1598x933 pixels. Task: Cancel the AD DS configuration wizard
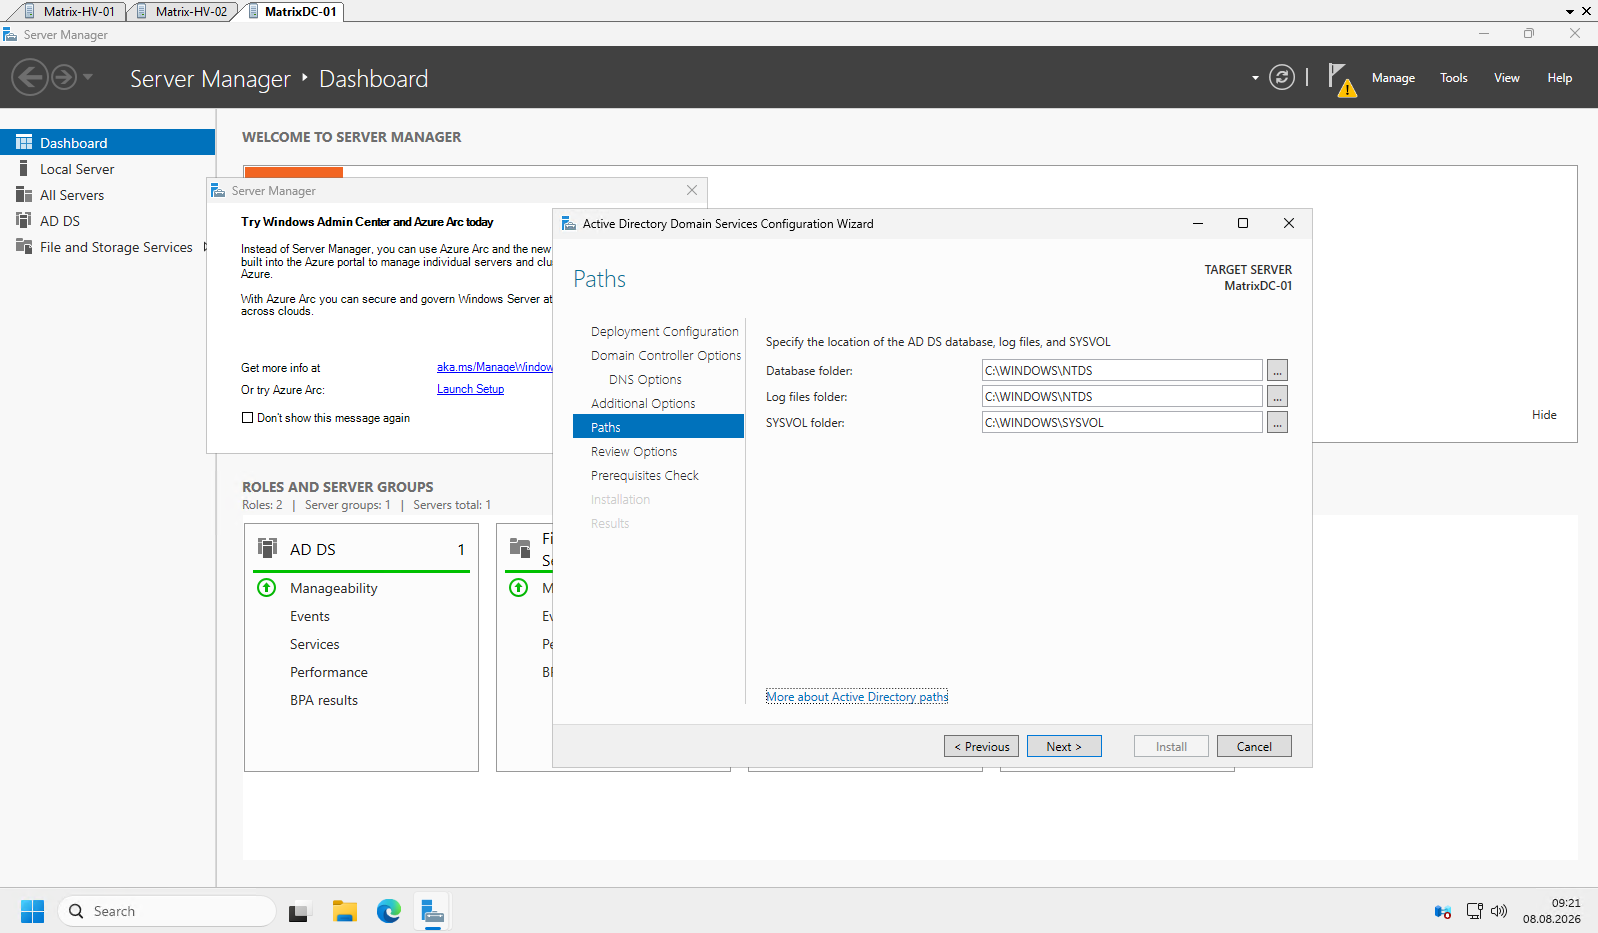pos(1254,746)
